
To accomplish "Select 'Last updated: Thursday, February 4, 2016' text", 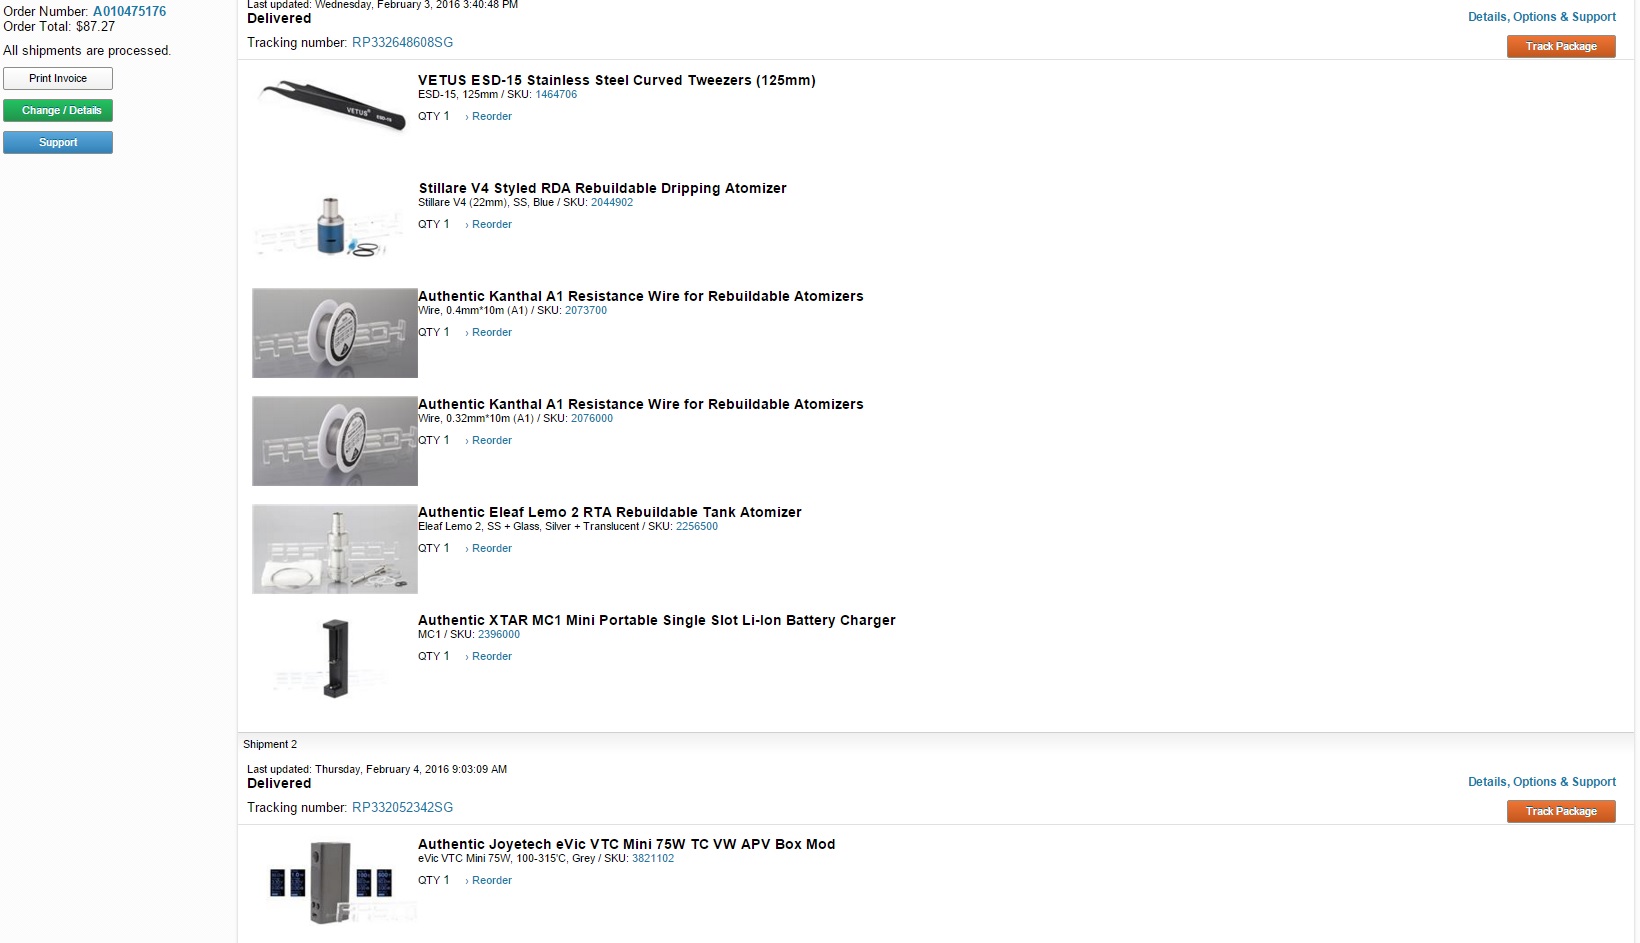I will (377, 769).
